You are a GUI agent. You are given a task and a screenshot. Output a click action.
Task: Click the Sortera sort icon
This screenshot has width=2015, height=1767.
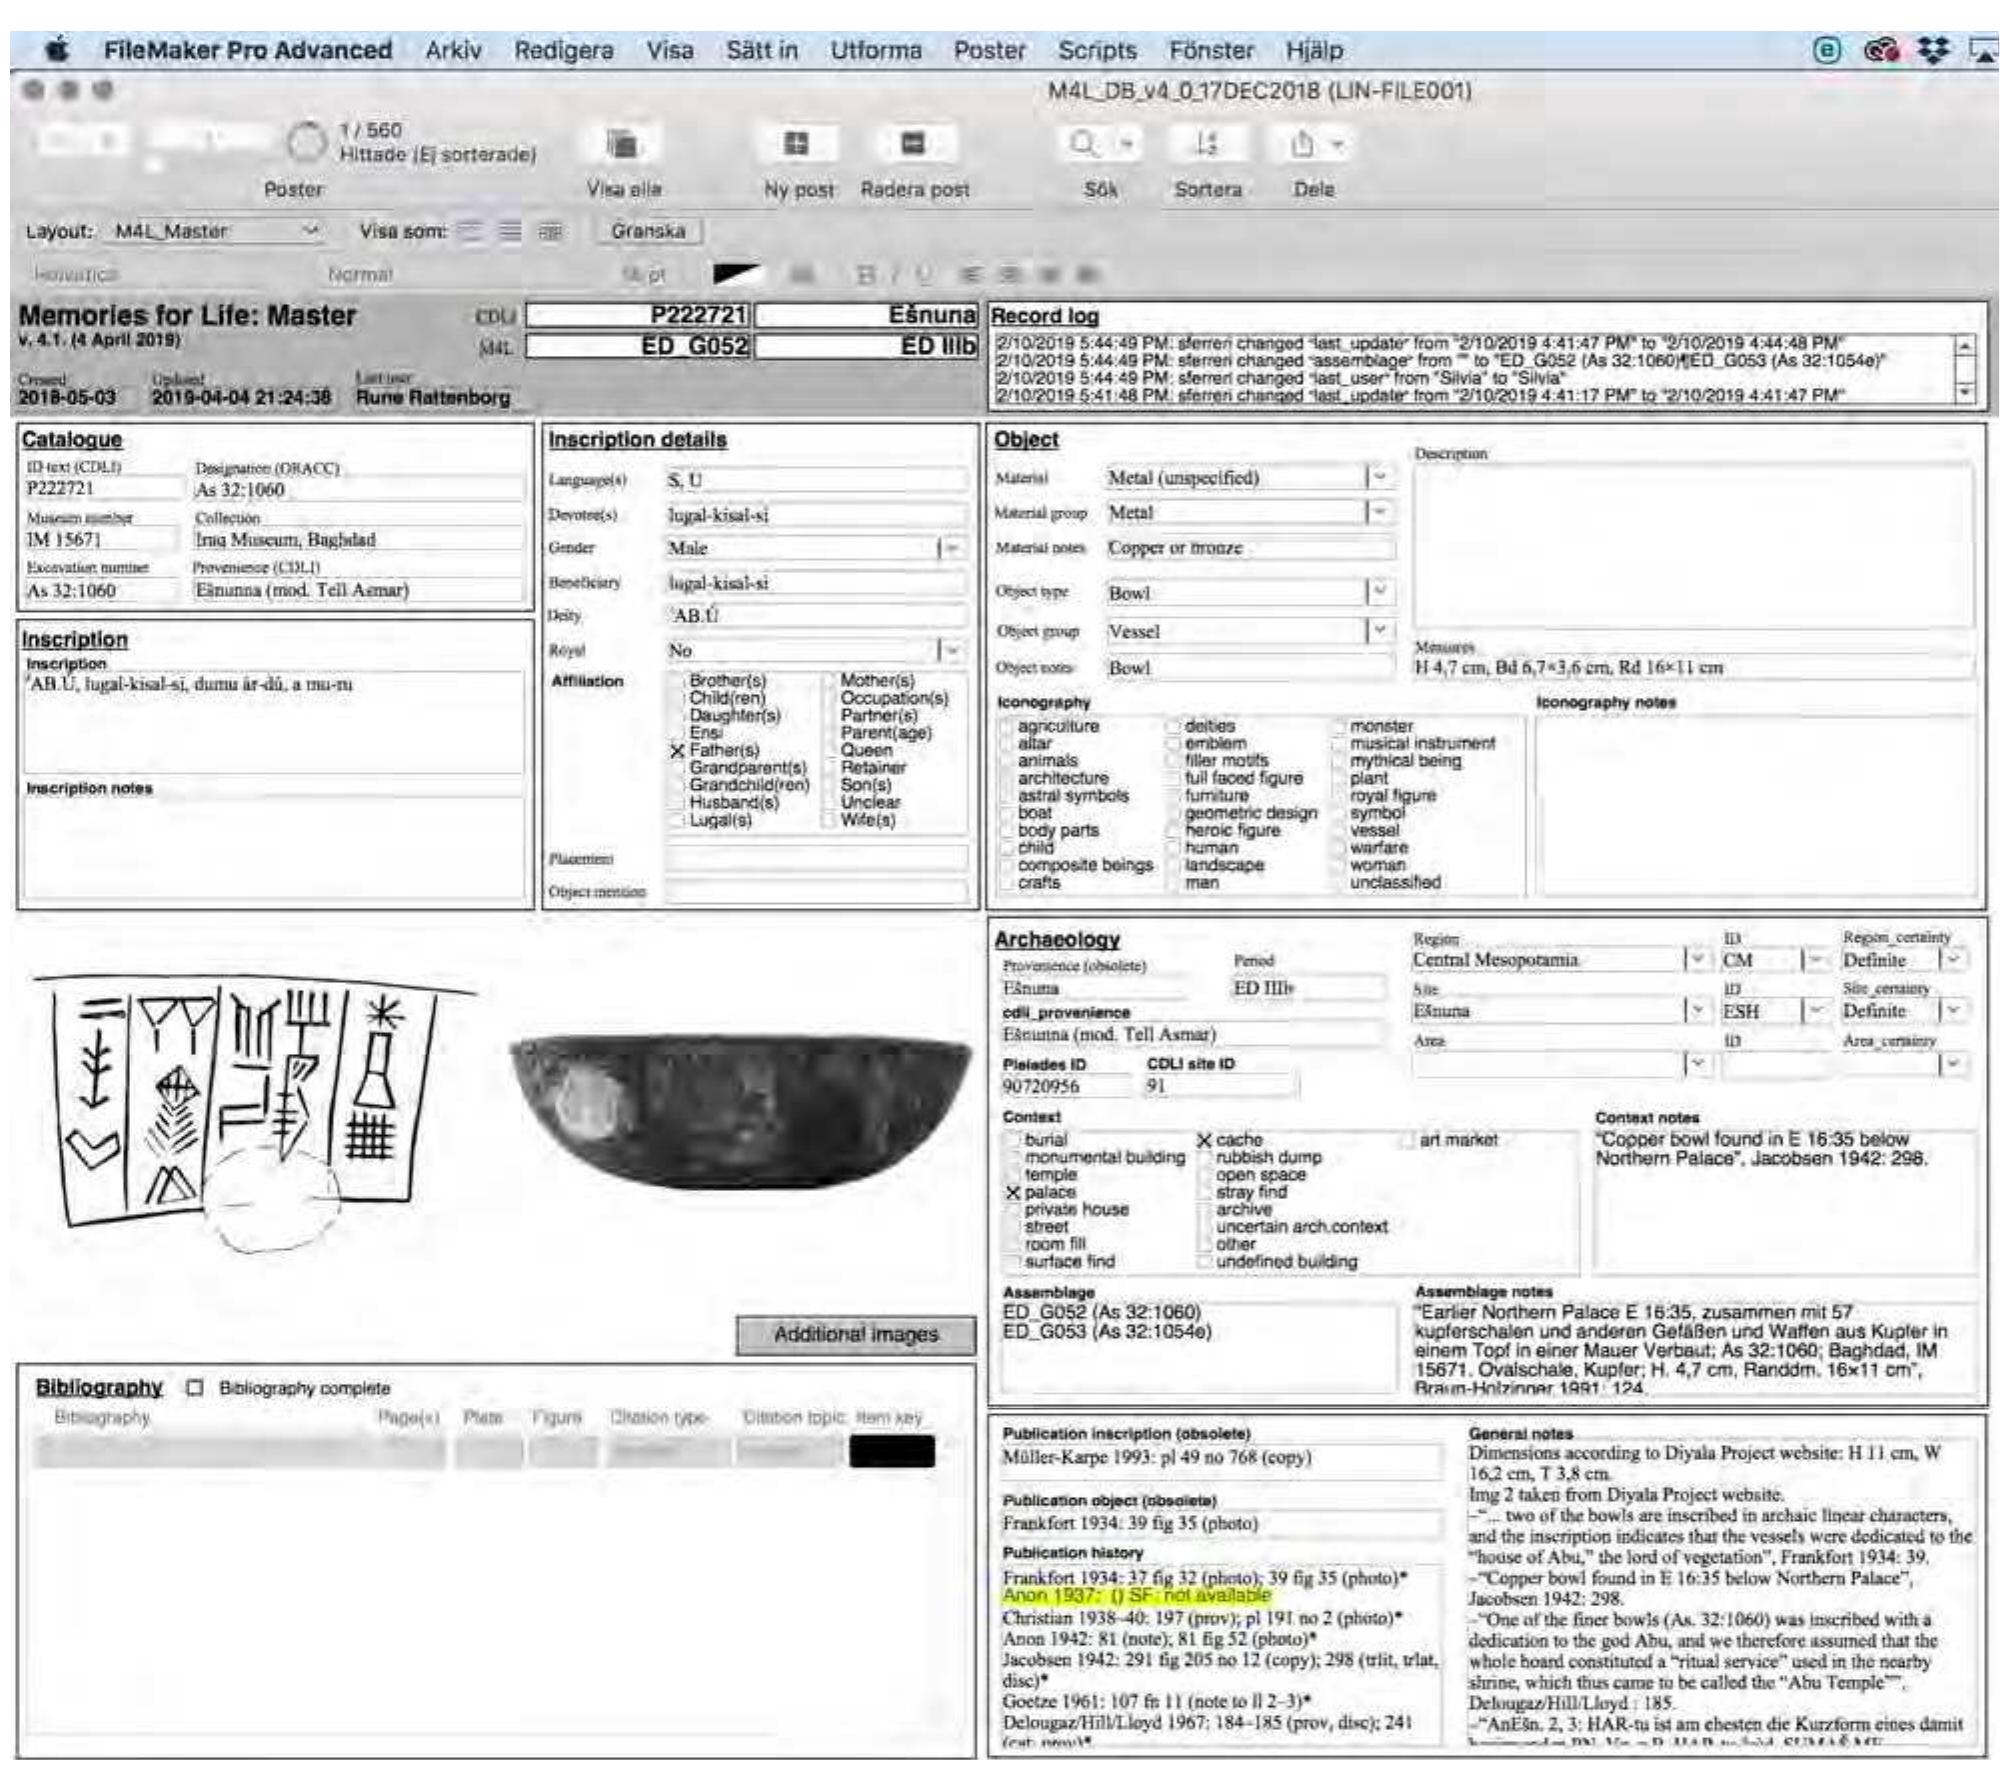coord(1207,144)
